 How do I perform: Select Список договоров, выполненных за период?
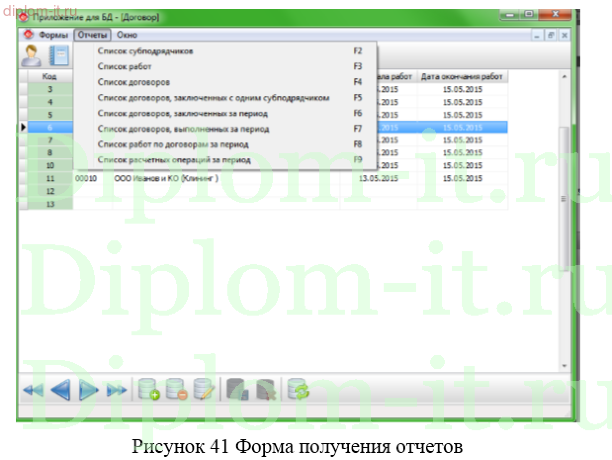coord(225,129)
